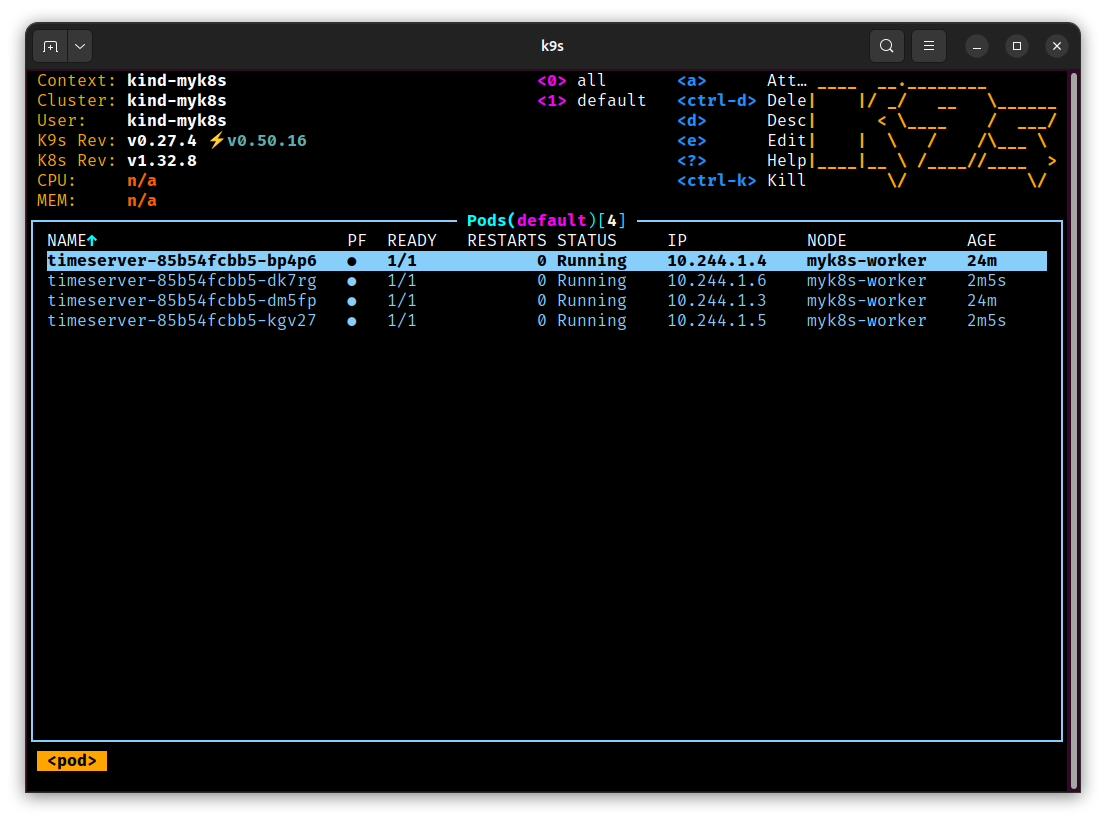Select pod timeserver-85b54fcbb5-dm5fp
Screen dimensions: 1106x821
547,300
